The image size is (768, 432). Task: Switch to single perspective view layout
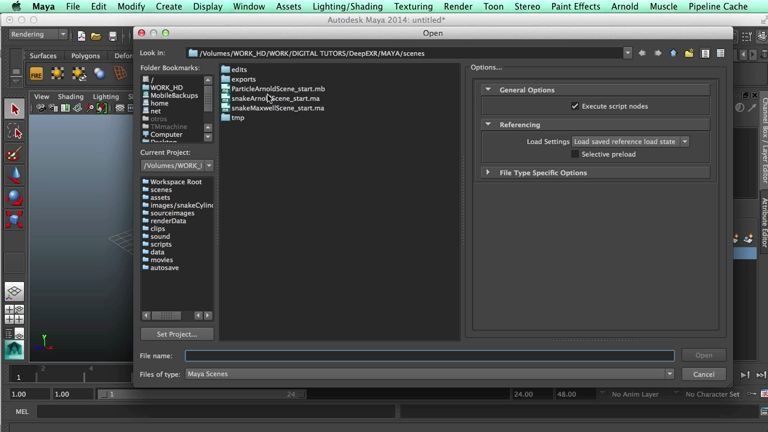pos(14,291)
